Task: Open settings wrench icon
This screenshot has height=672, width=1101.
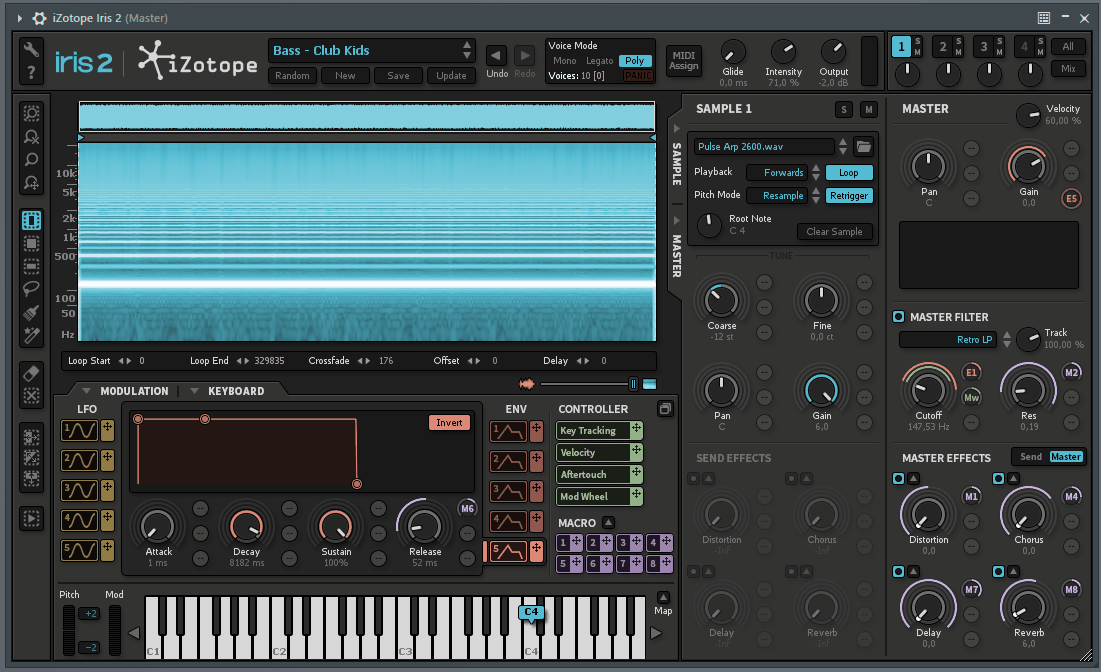Action: coord(31,49)
